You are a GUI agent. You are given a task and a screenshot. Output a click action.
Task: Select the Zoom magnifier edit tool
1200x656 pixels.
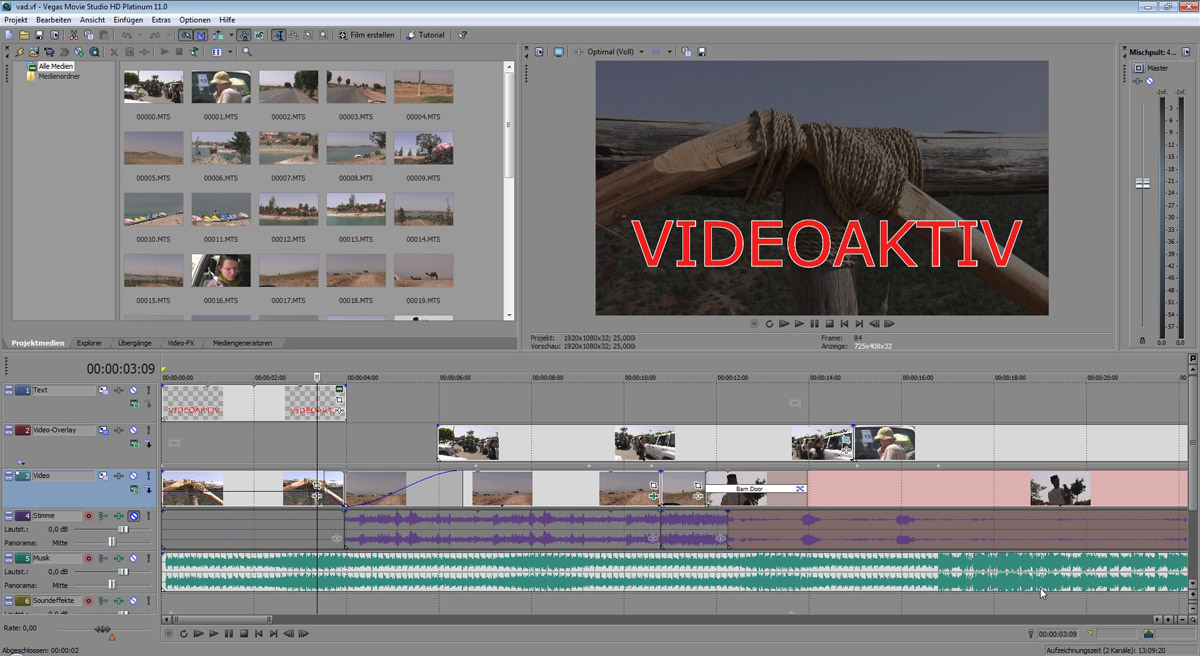click(323, 35)
